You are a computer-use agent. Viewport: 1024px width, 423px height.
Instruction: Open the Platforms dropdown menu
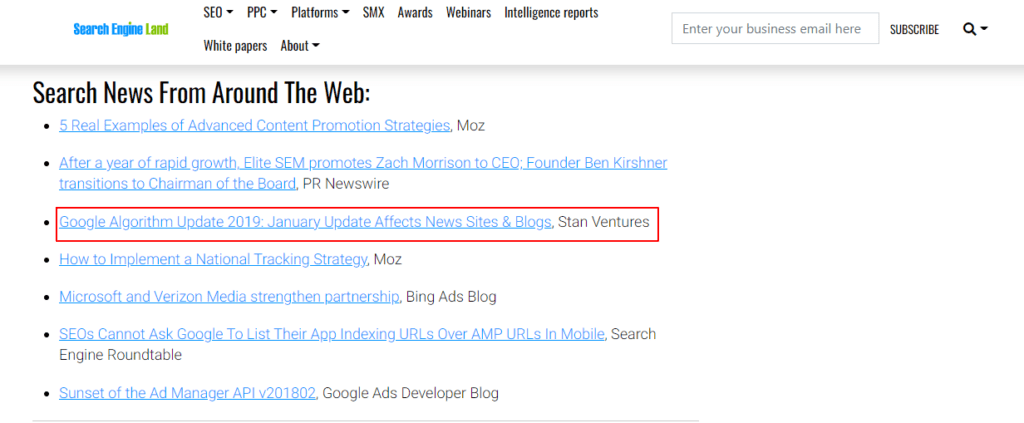pyautogui.click(x=320, y=13)
